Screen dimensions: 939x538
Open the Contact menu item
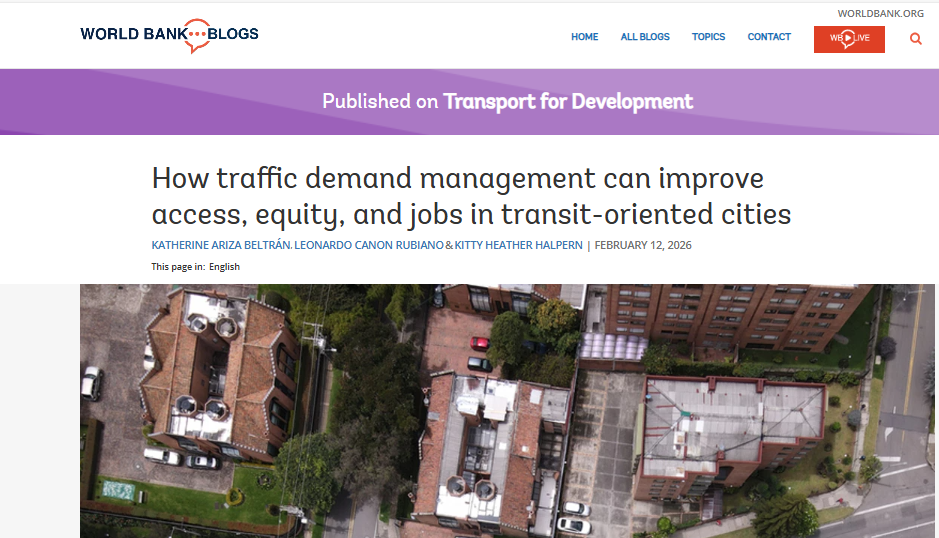click(769, 37)
